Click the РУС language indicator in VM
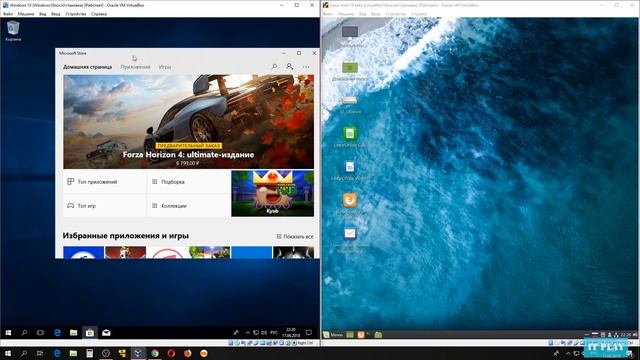 click(x=274, y=333)
